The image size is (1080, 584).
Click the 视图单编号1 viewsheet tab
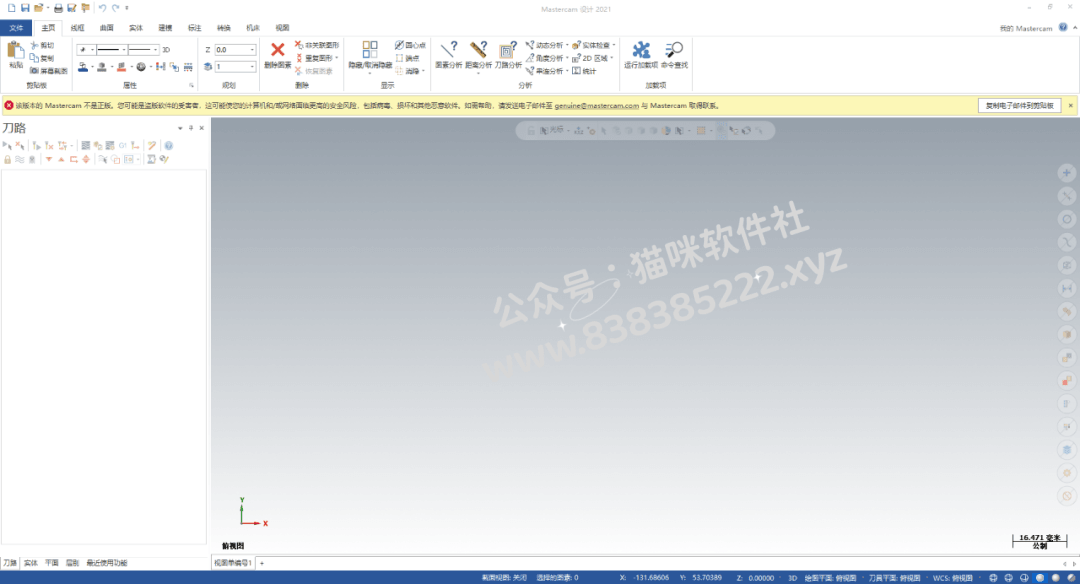point(233,563)
